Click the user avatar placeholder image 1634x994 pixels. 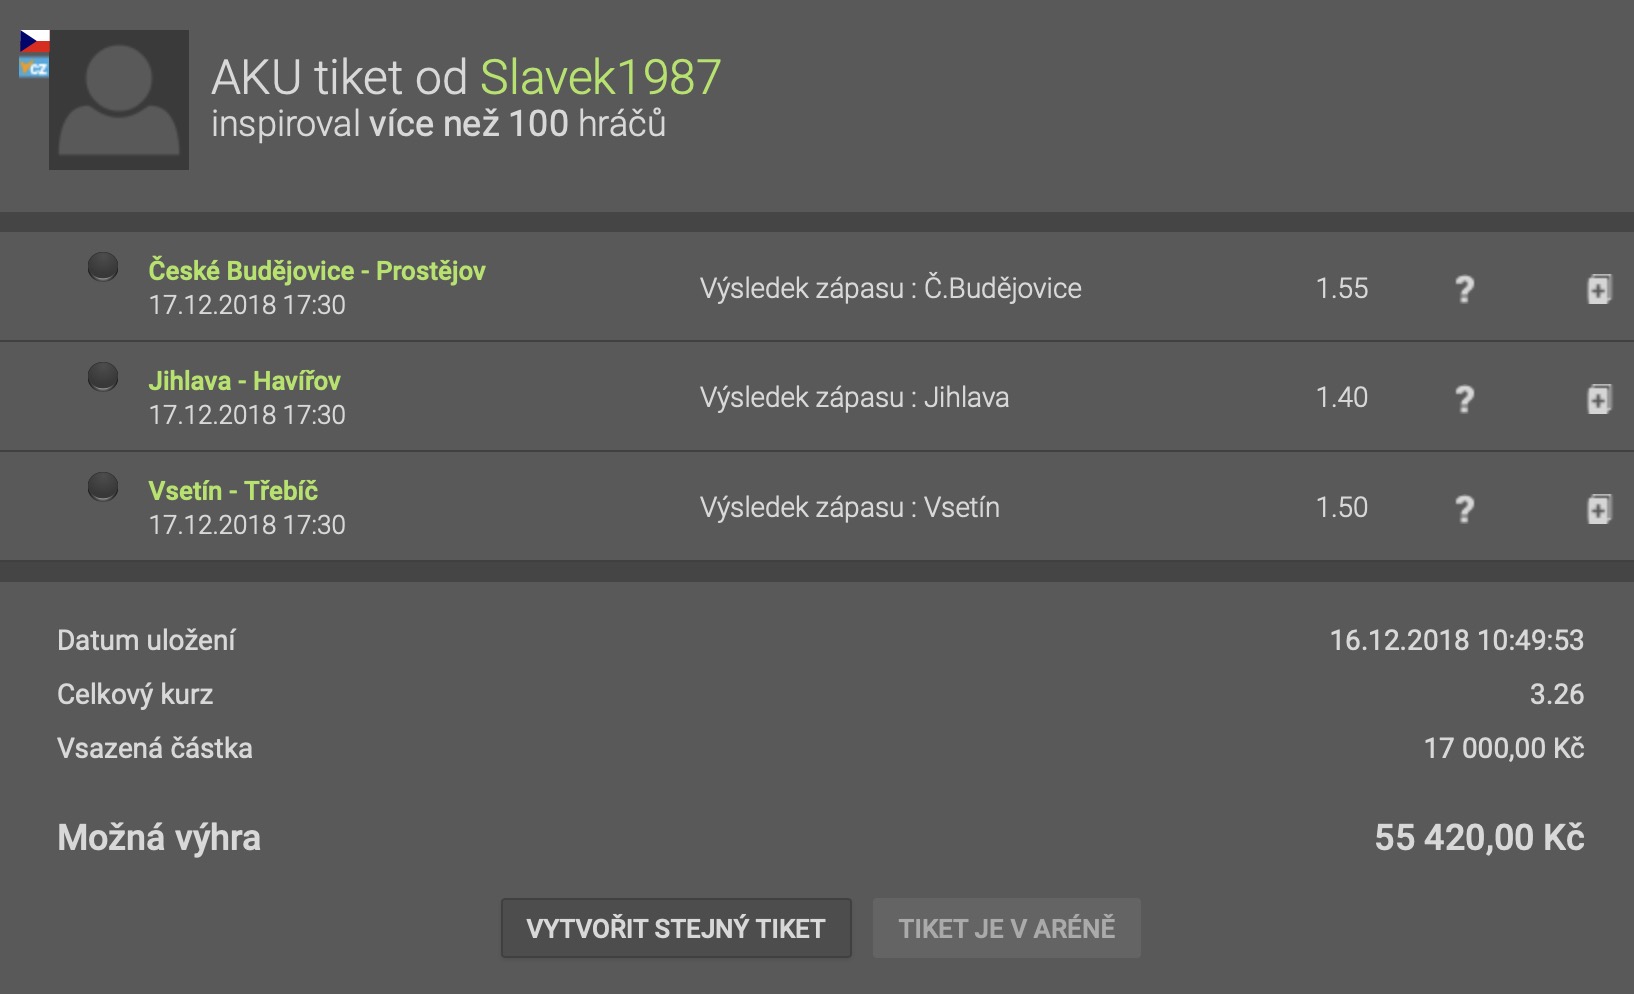pyautogui.click(x=119, y=100)
